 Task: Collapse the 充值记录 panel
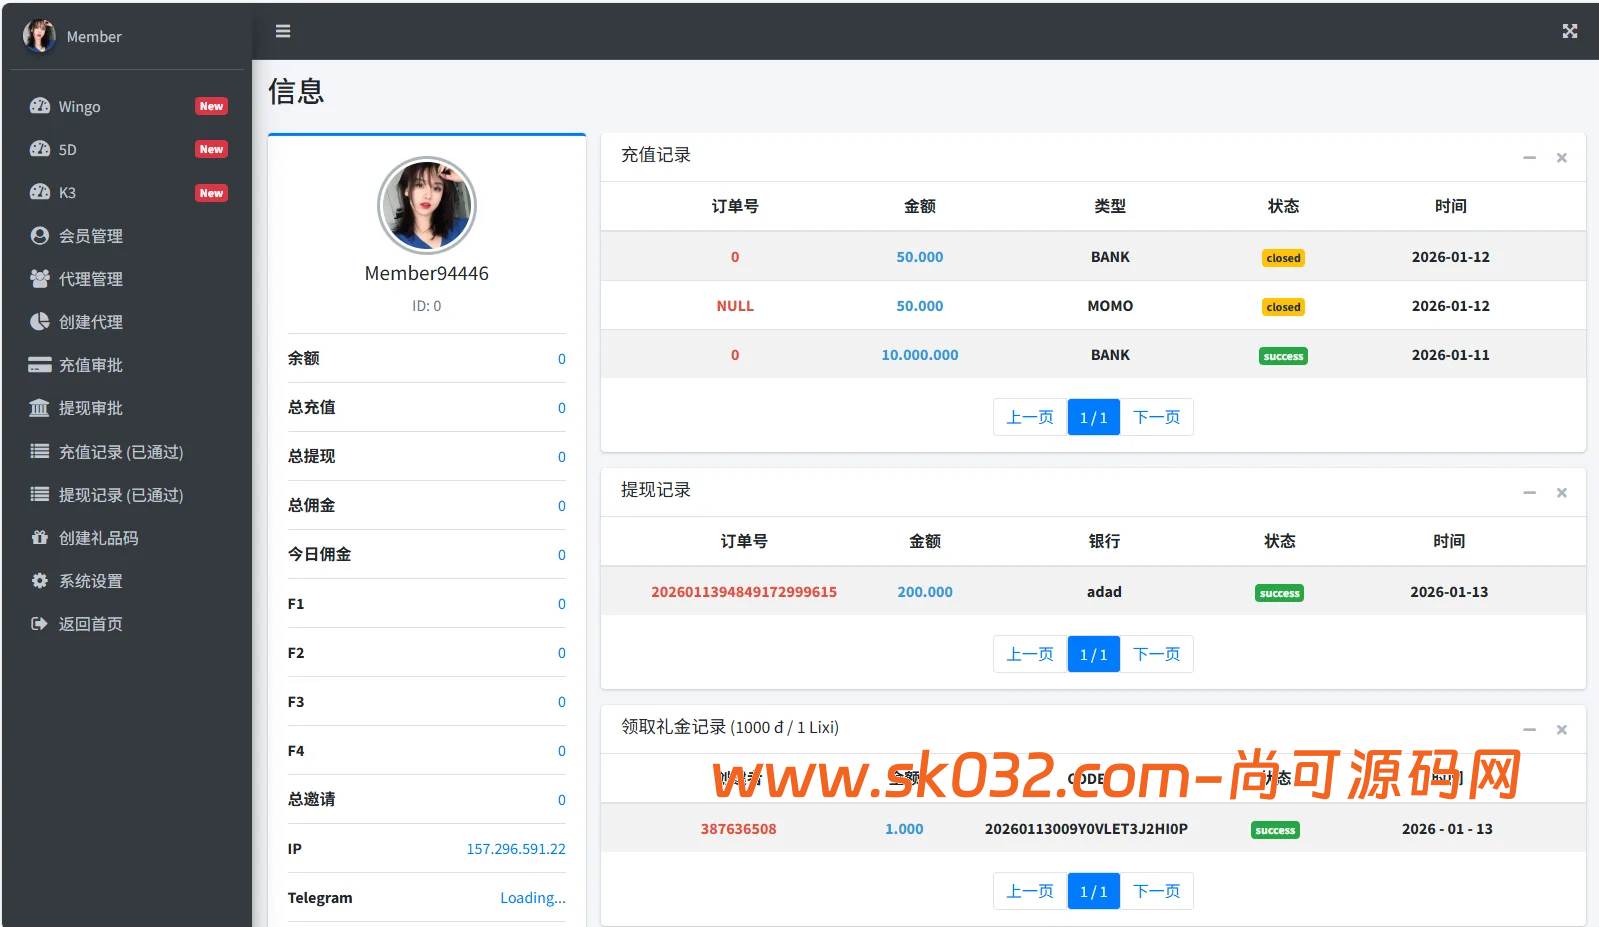point(1529,158)
